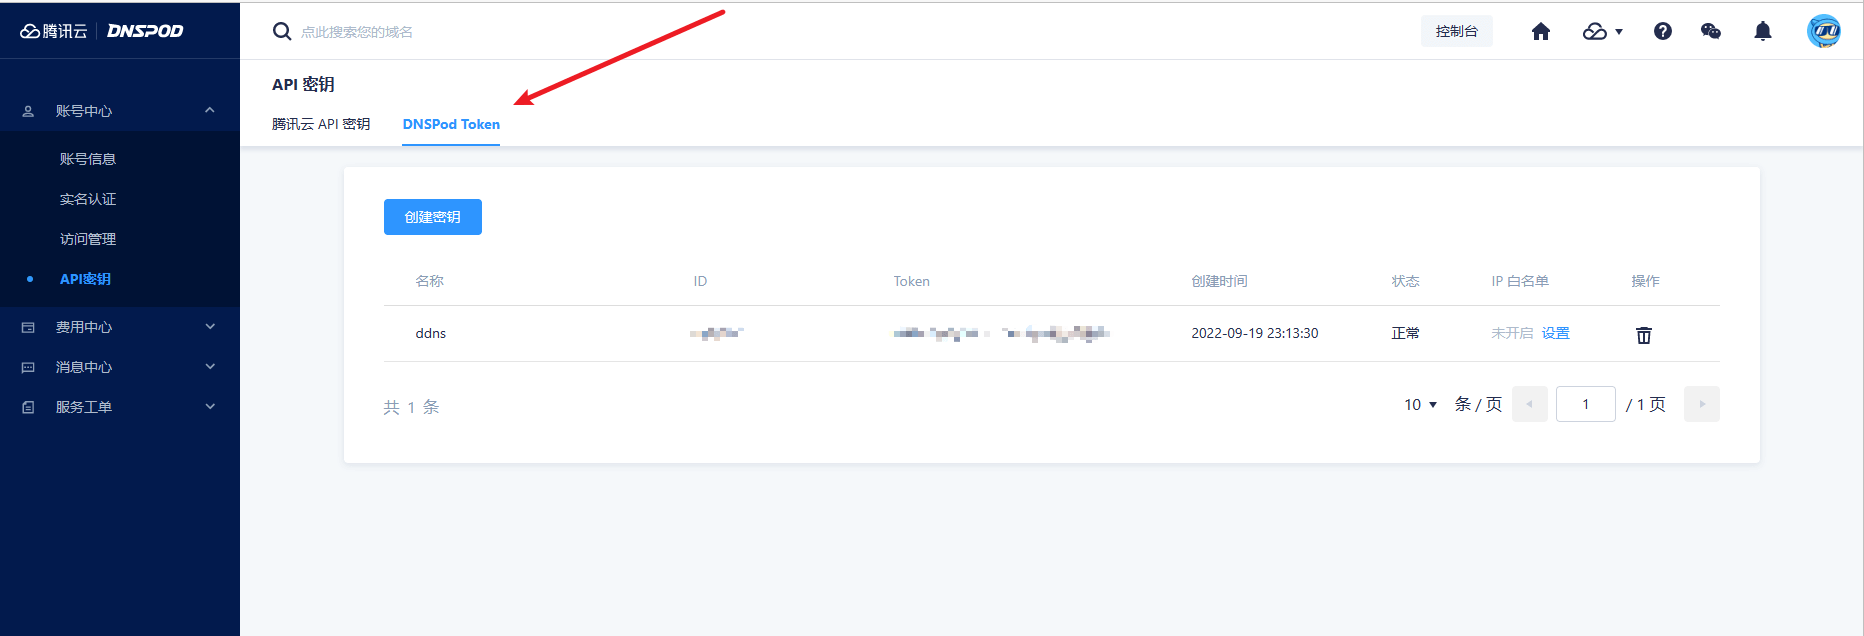Click 设置 link for IP whitelist
The height and width of the screenshot is (636, 1864).
[x=1556, y=333]
